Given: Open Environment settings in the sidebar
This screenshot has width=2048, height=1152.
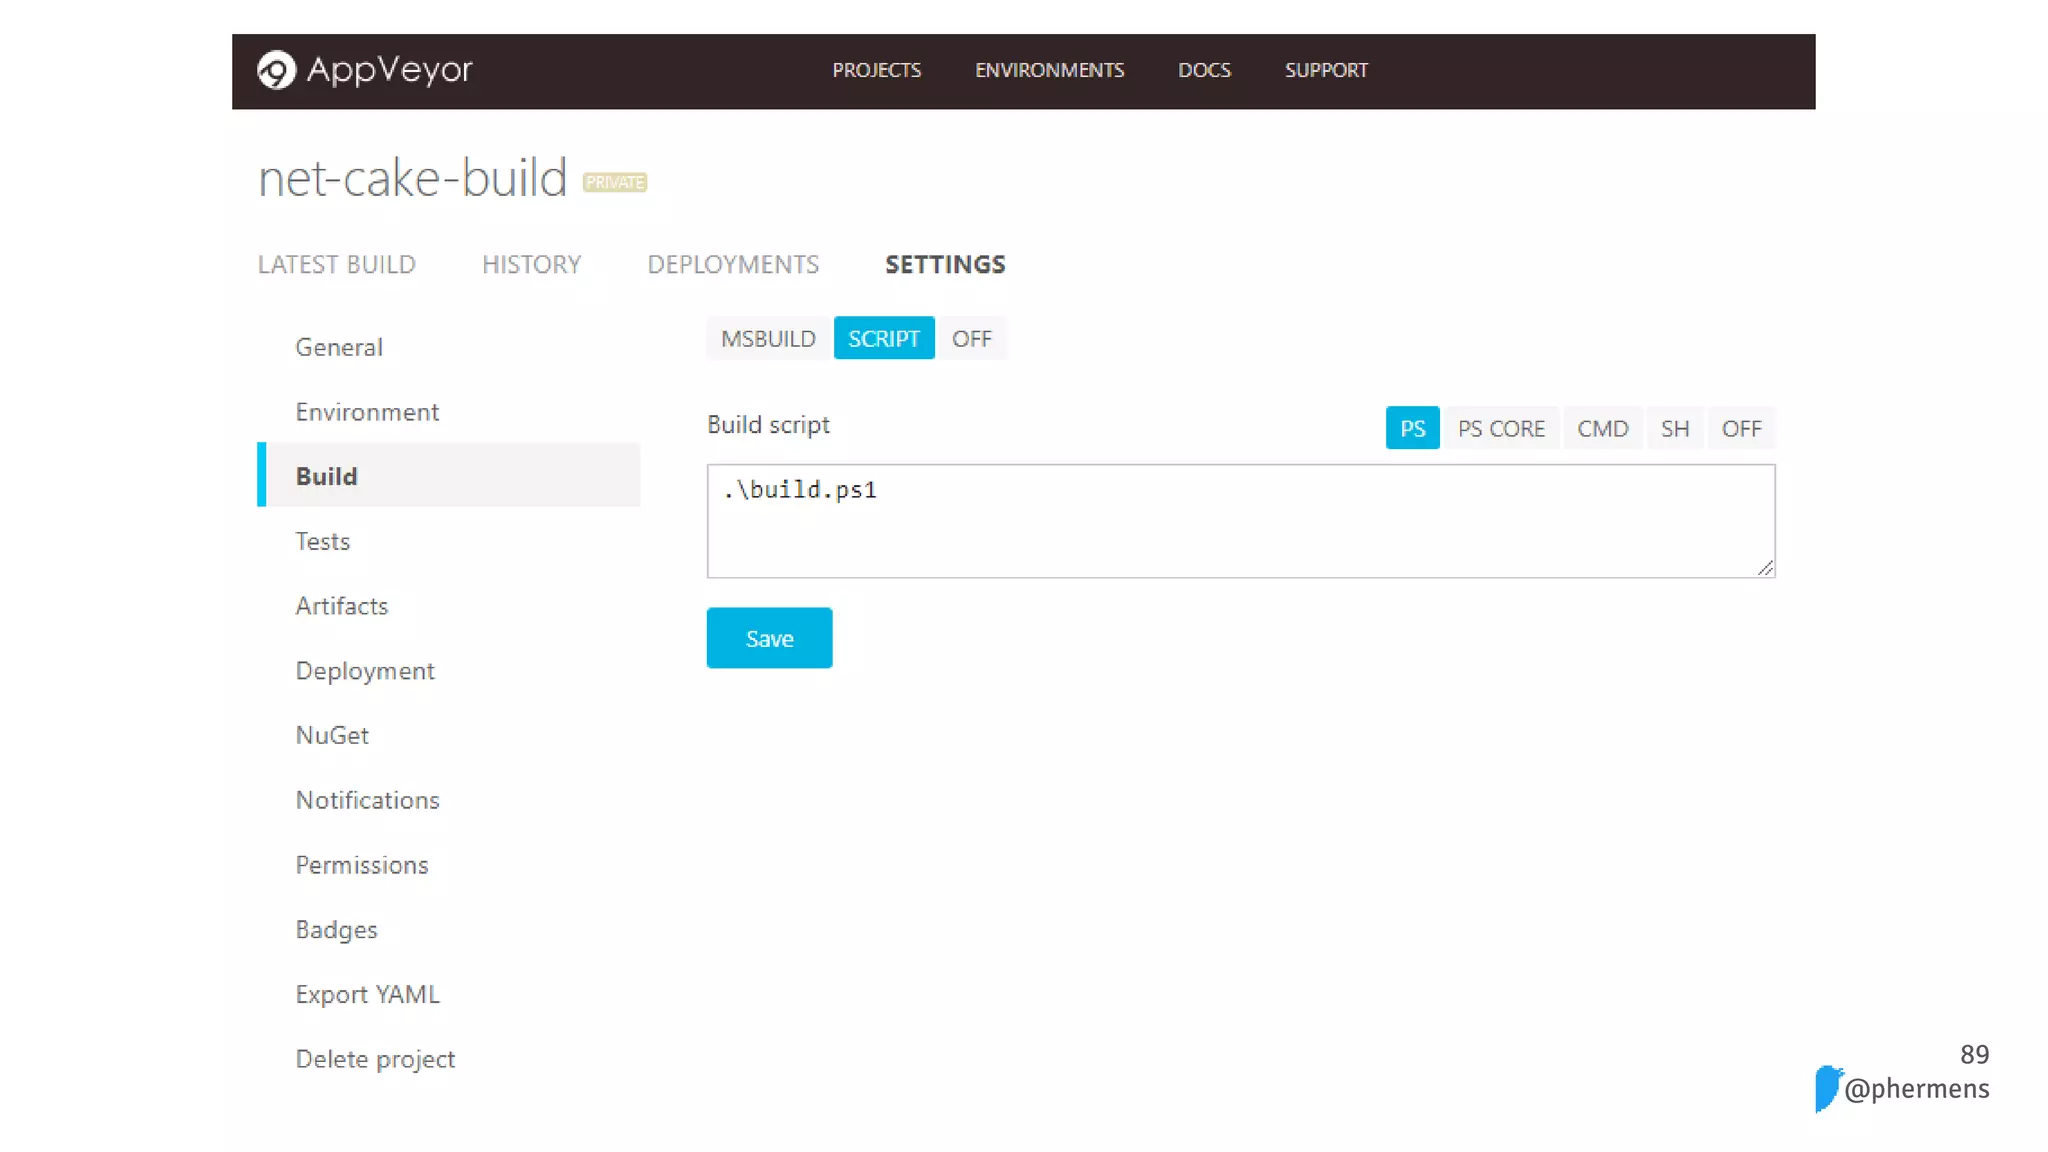Looking at the screenshot, I should [367, 412].
